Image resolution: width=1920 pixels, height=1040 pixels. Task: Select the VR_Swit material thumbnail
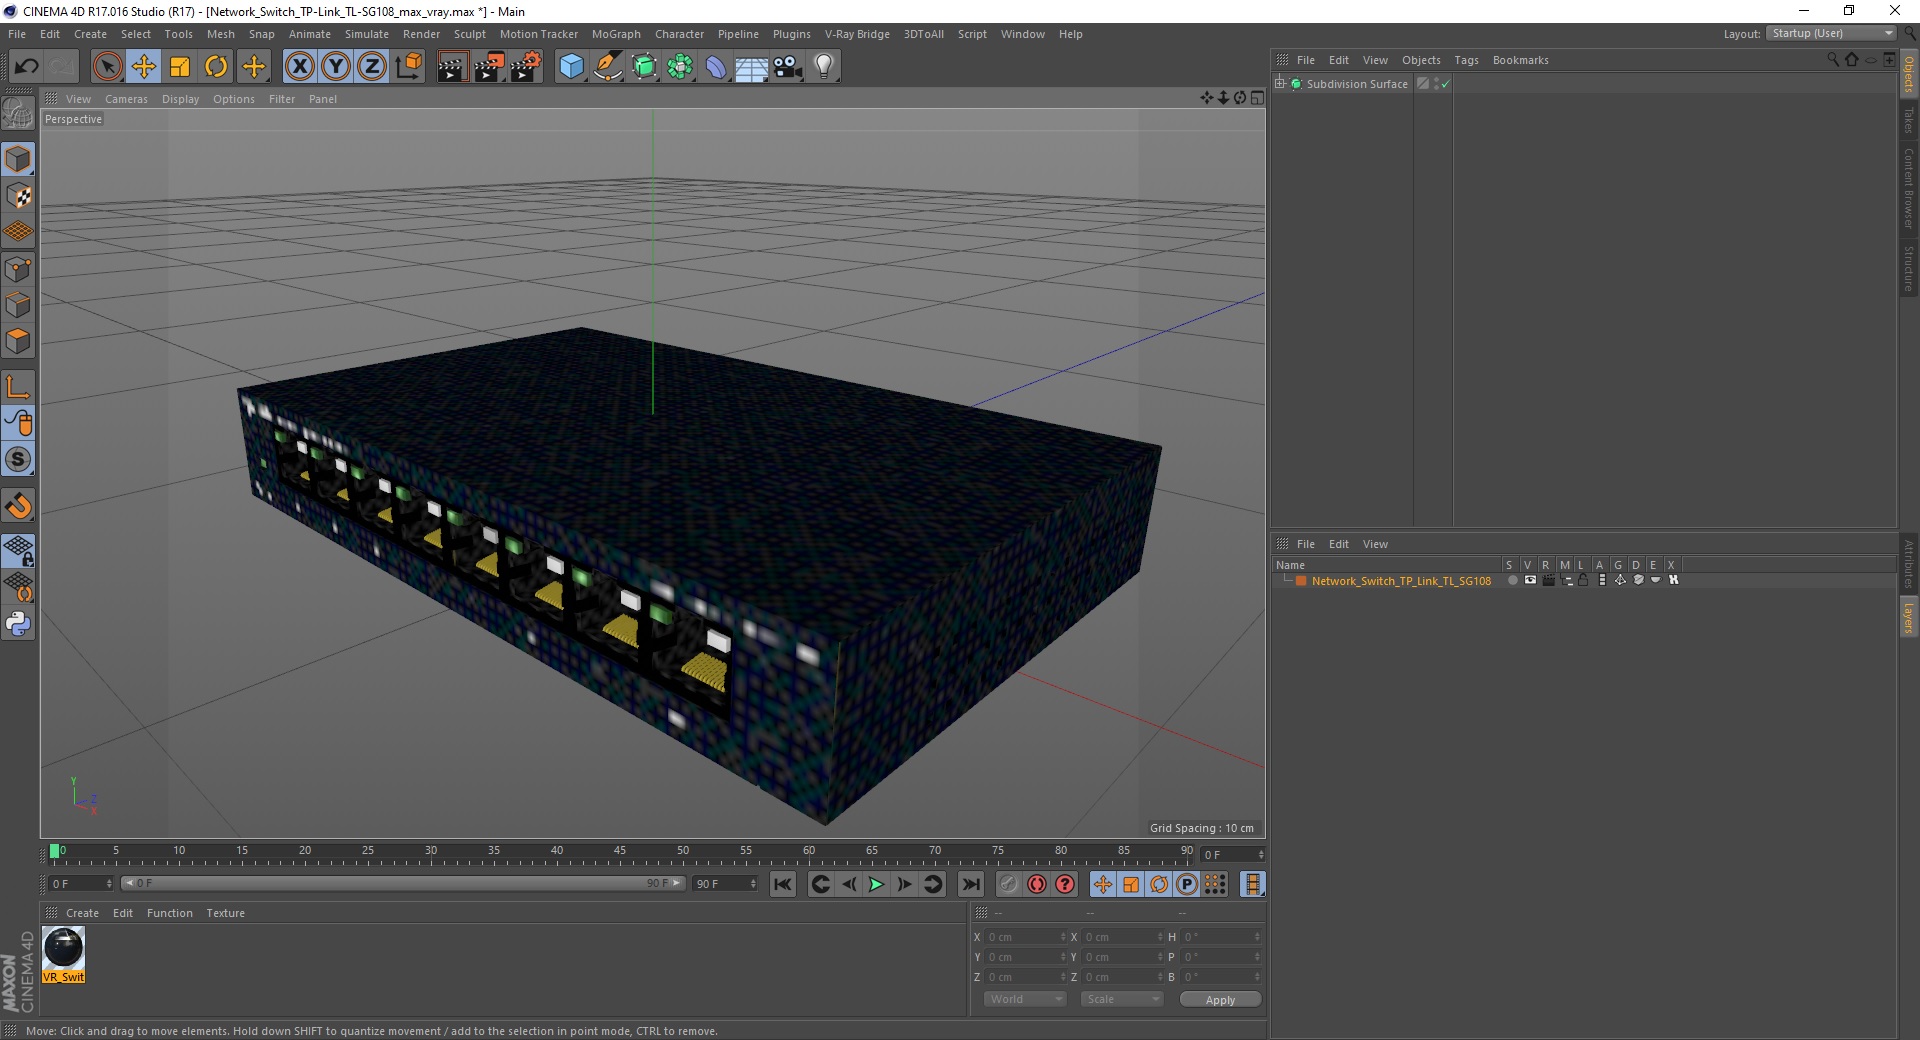point(64,954)
